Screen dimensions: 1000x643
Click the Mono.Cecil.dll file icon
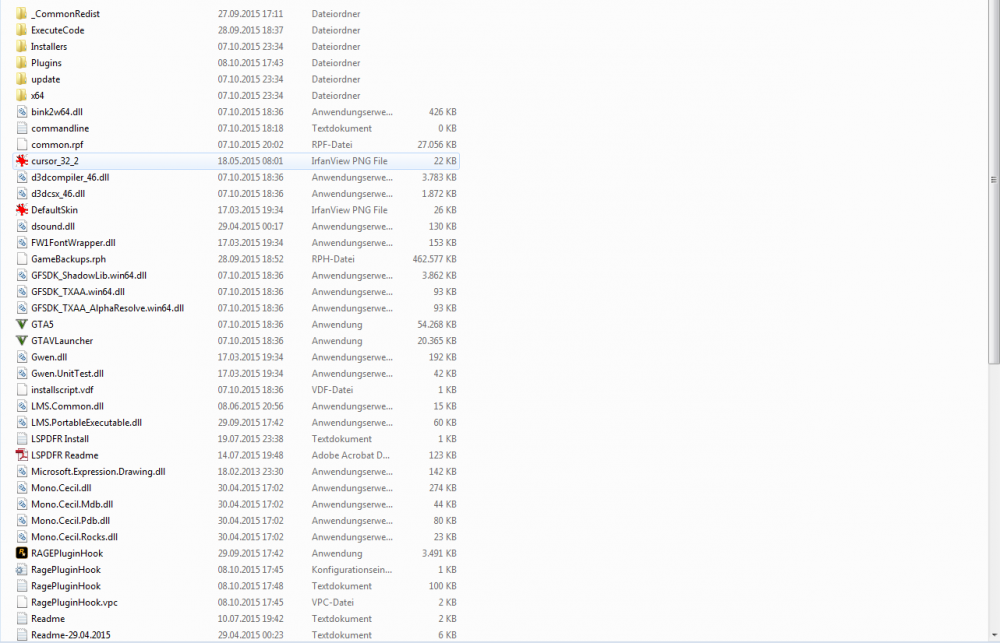pos(22,488)
